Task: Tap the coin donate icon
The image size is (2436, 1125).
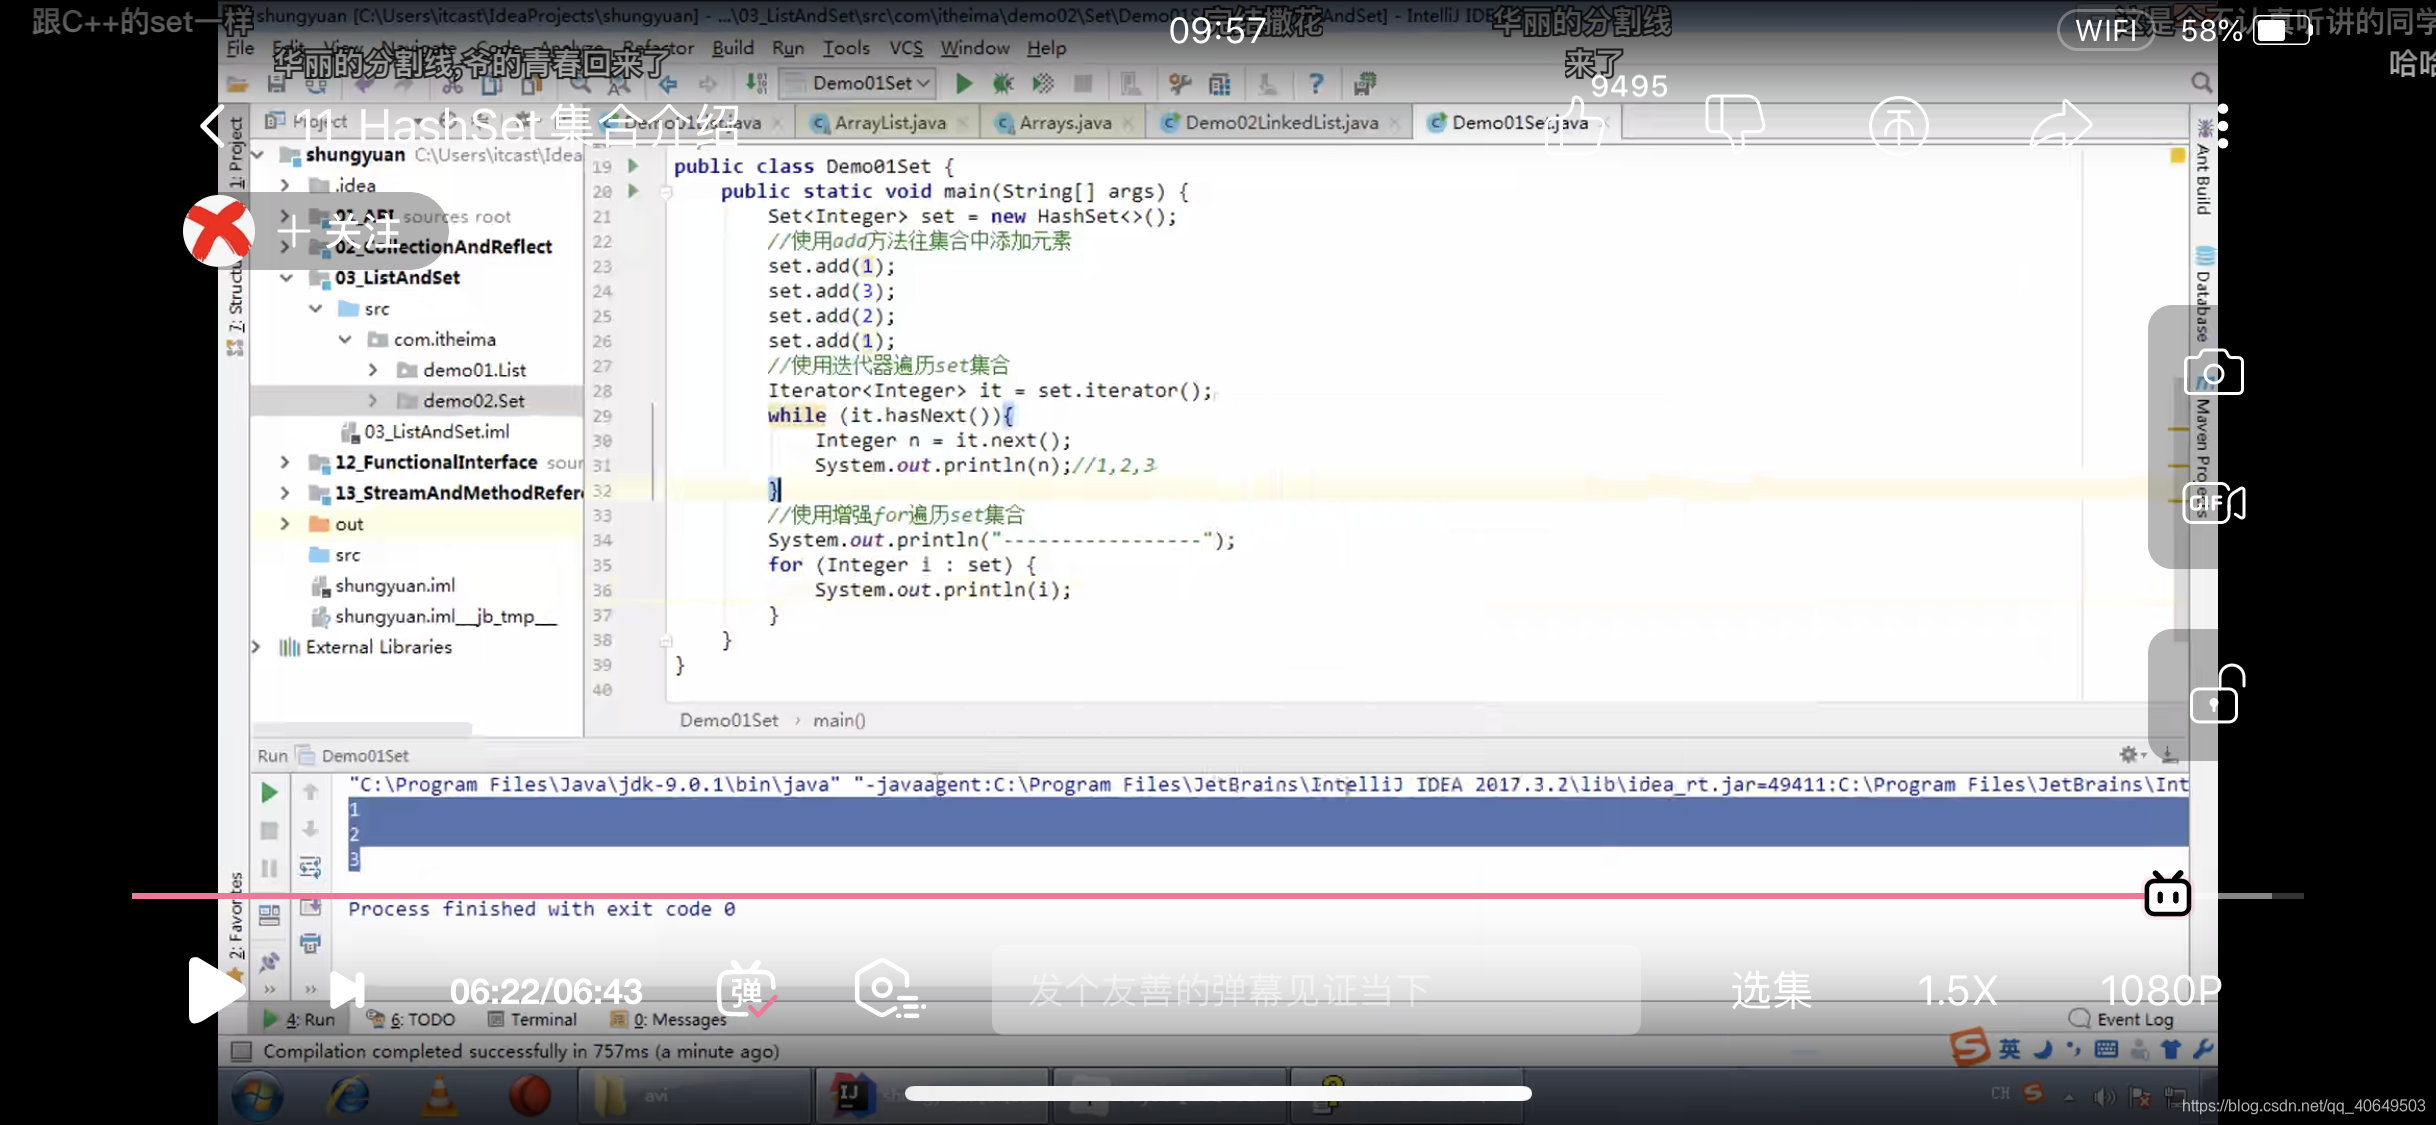Action: [x=1897, y=126]
